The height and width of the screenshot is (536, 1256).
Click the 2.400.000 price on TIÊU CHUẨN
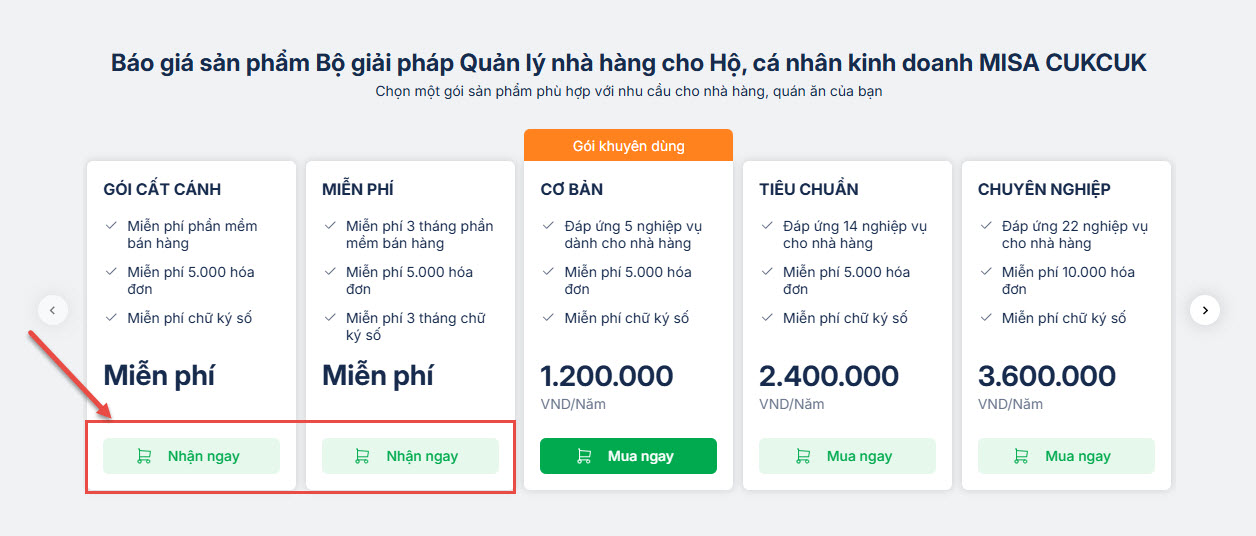[829, 376]
